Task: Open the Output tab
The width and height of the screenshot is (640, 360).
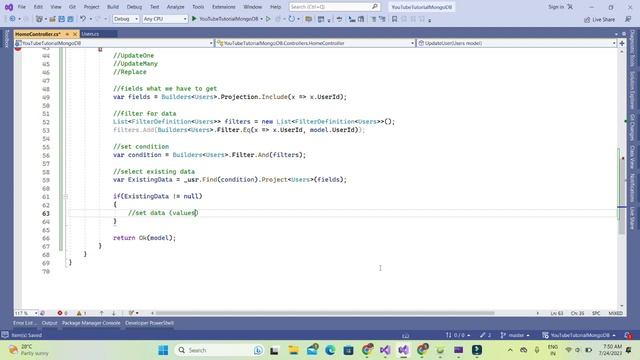Action: tap(49, 323)
